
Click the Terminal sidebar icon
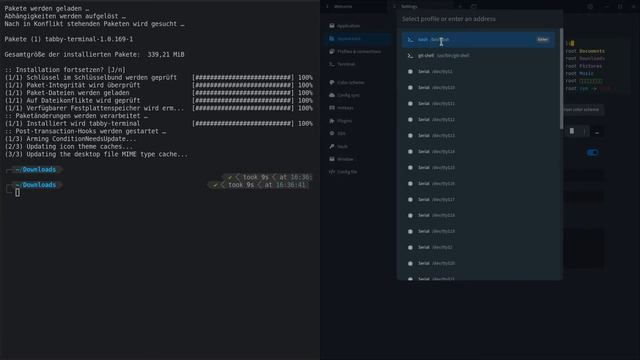(332, 64)
